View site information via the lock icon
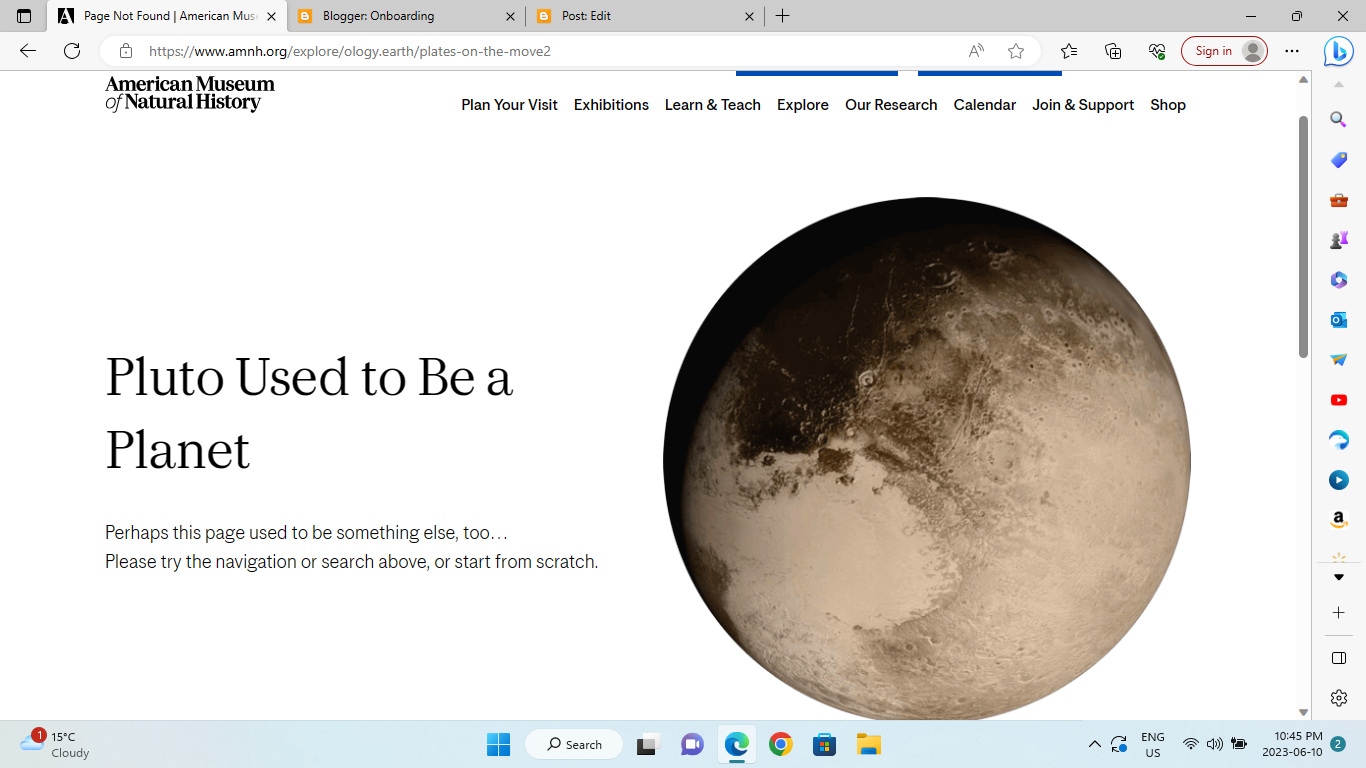The height and width of the screenshot is (768, 1366). point(126,51)
